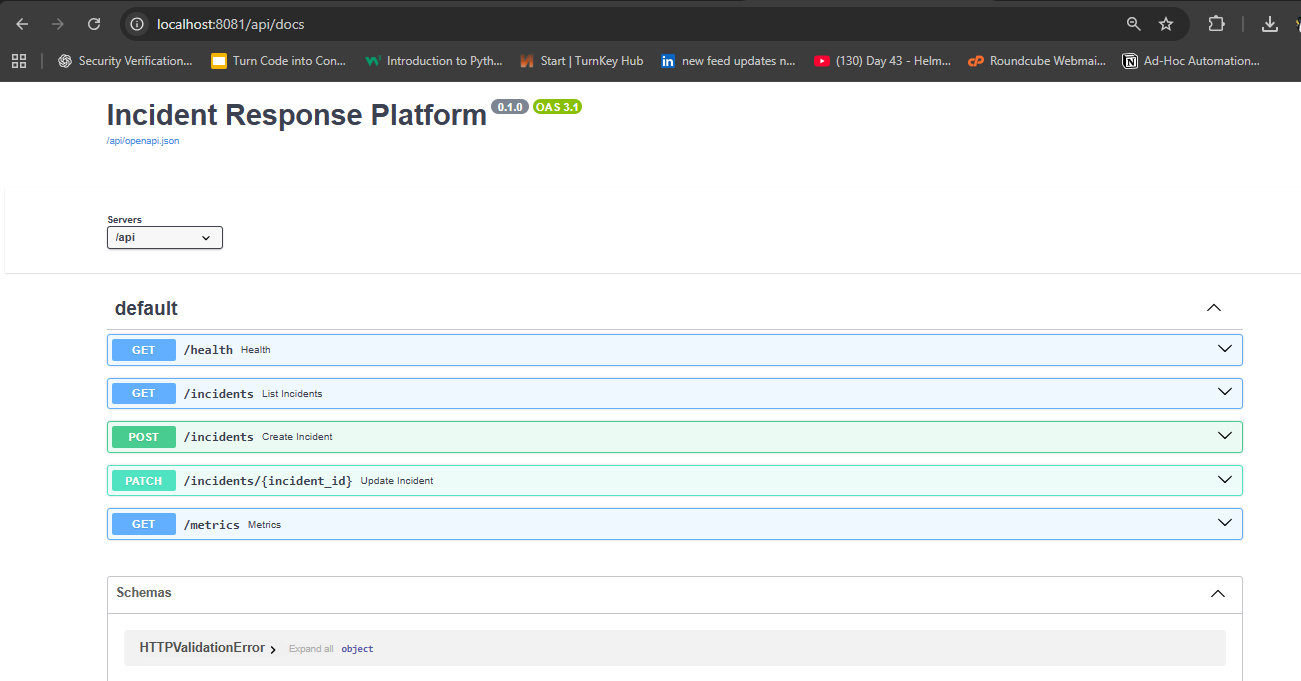
Task: Click the Update Incident summary text
Action: pyautogui.click(x=397, y=481)
